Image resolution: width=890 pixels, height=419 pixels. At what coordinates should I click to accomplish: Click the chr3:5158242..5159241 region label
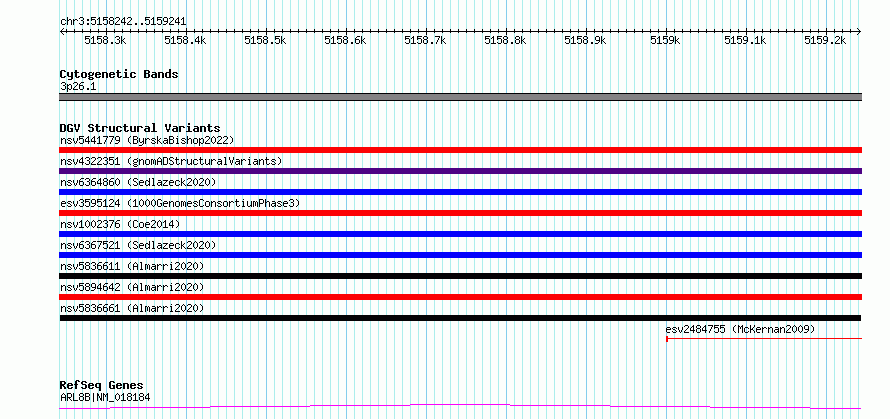coord(123,22)
